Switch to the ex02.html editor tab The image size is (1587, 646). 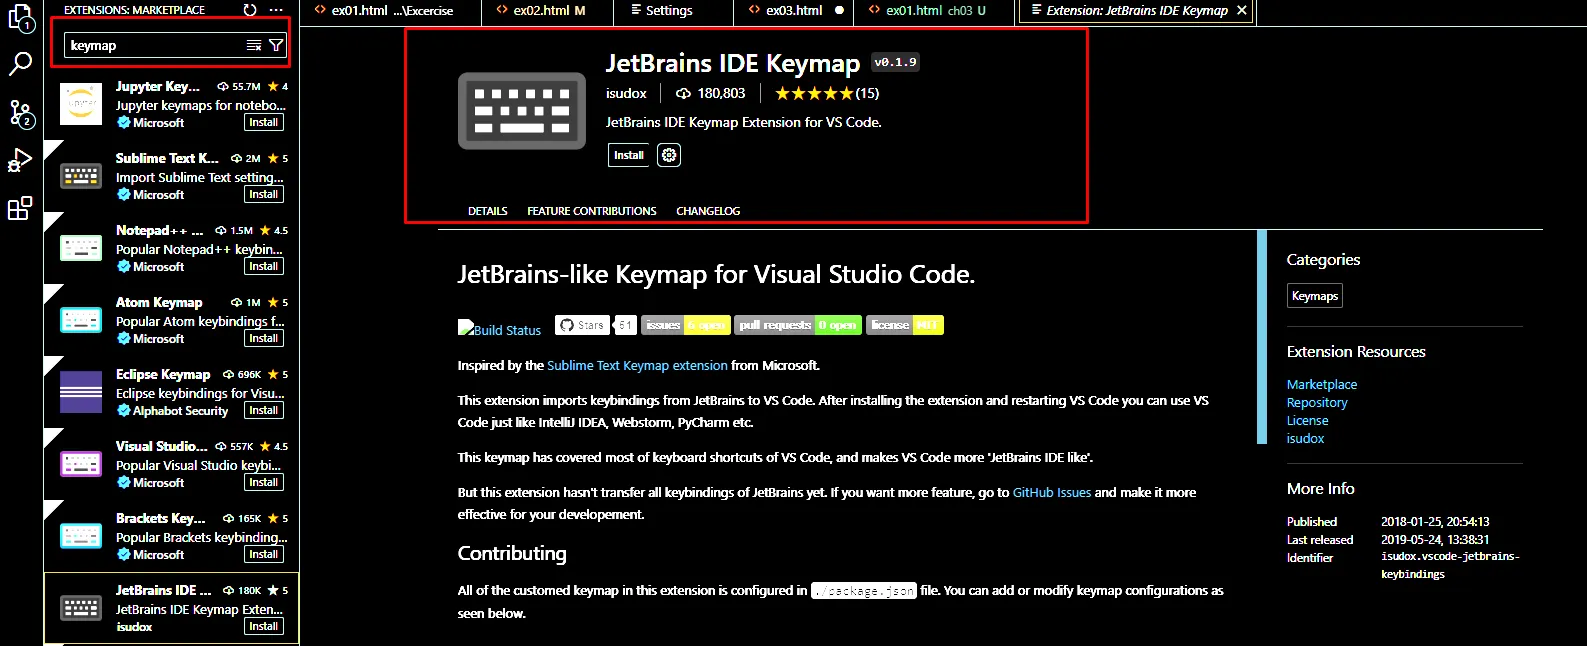548,11
